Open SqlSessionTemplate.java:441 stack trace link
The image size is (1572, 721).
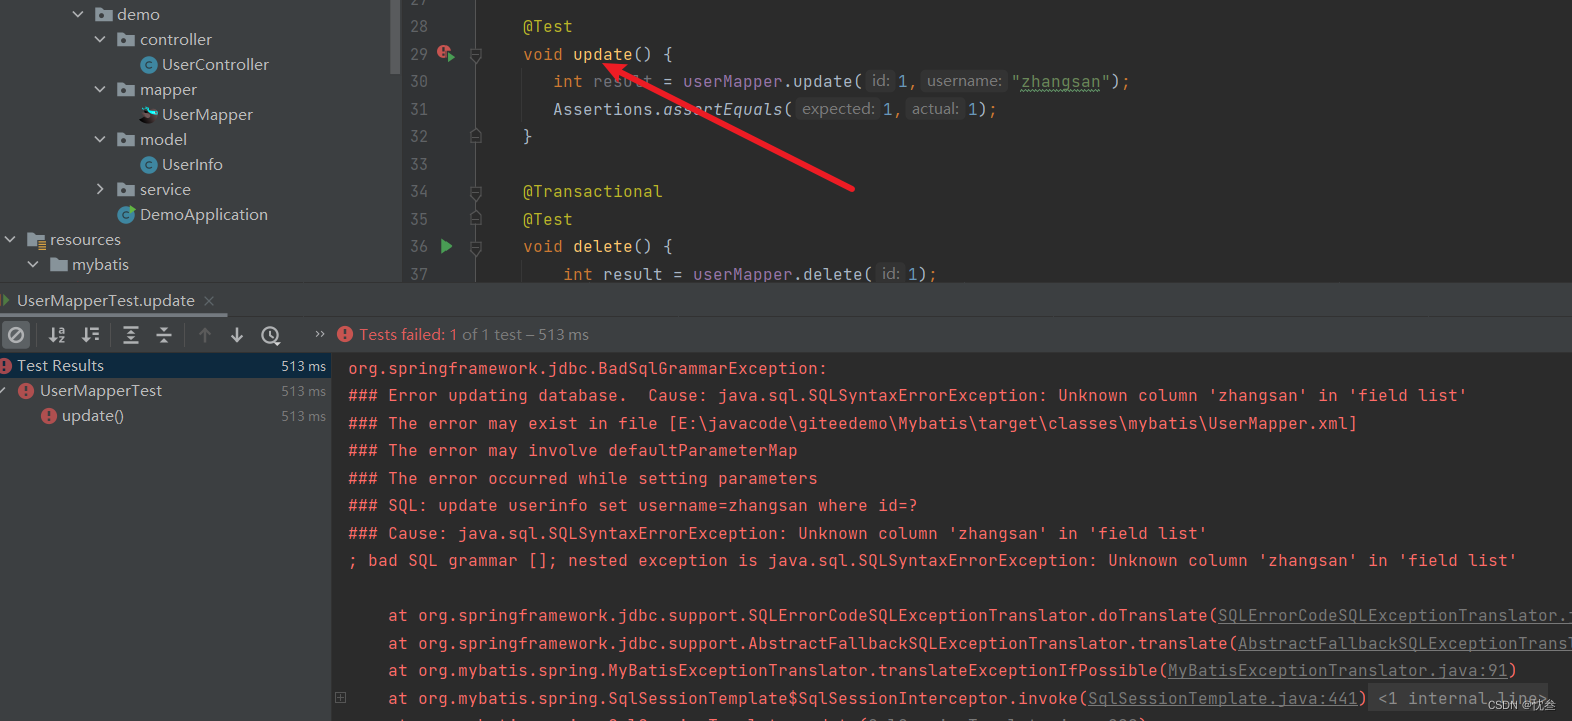point(1222,699)
